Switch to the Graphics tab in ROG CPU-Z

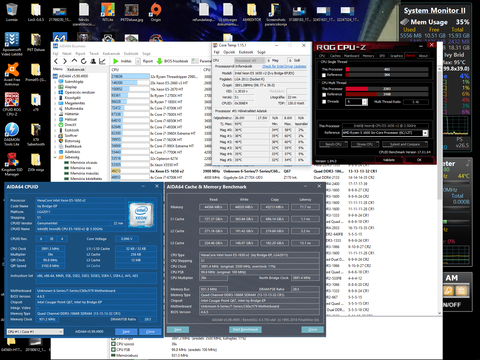(396, 56)
